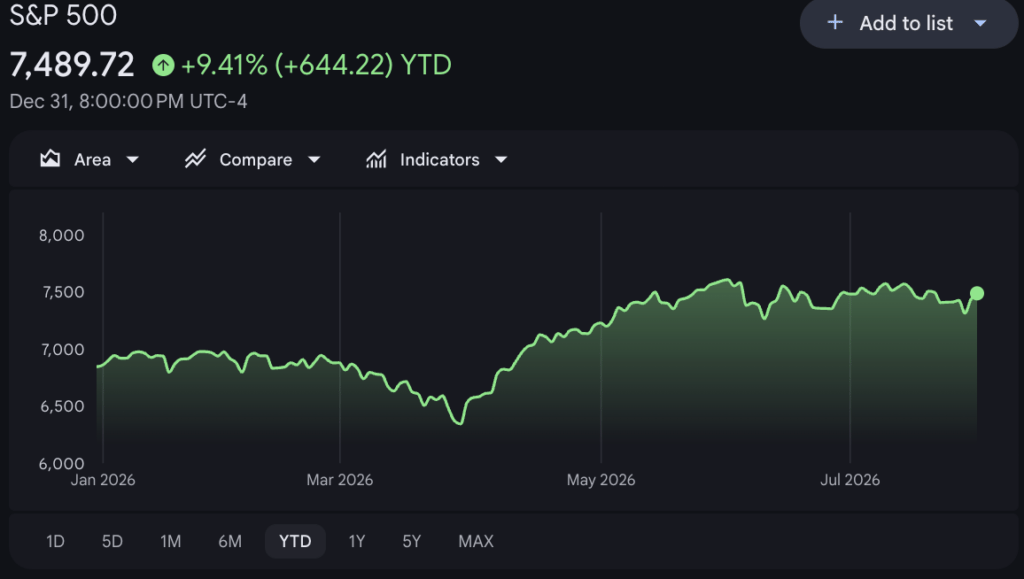Open the Compare dropdown arrow
The height and width of the screenshot is (579, 1024).
tap(314, 159)
